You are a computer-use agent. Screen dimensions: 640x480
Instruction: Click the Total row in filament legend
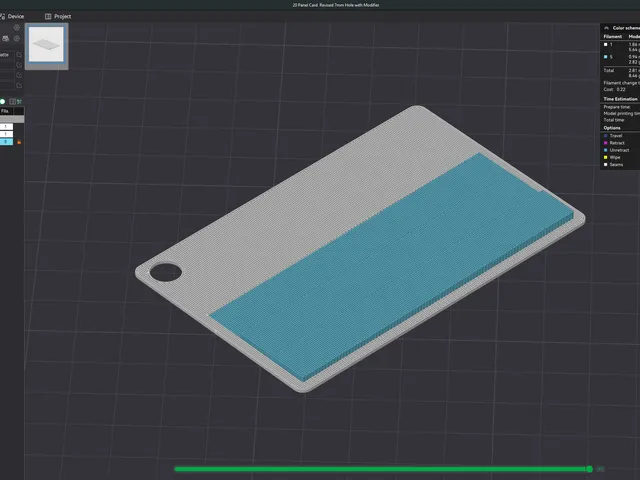(x=621, y=73)
